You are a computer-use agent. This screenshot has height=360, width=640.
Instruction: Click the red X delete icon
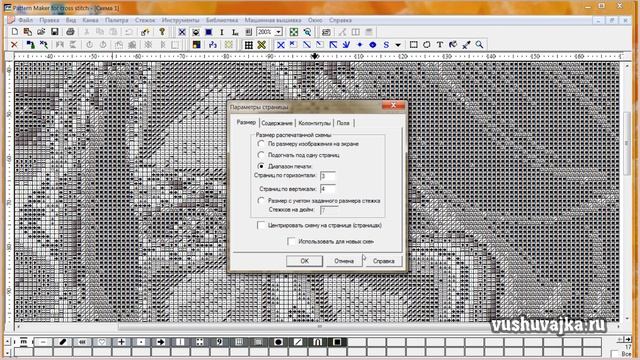[14, 44]
